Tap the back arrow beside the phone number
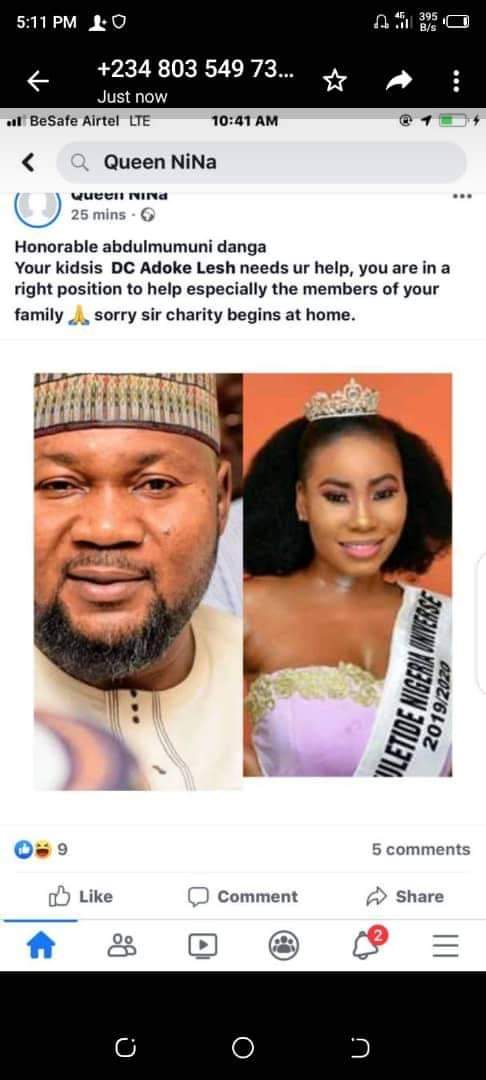 point(38,82)
